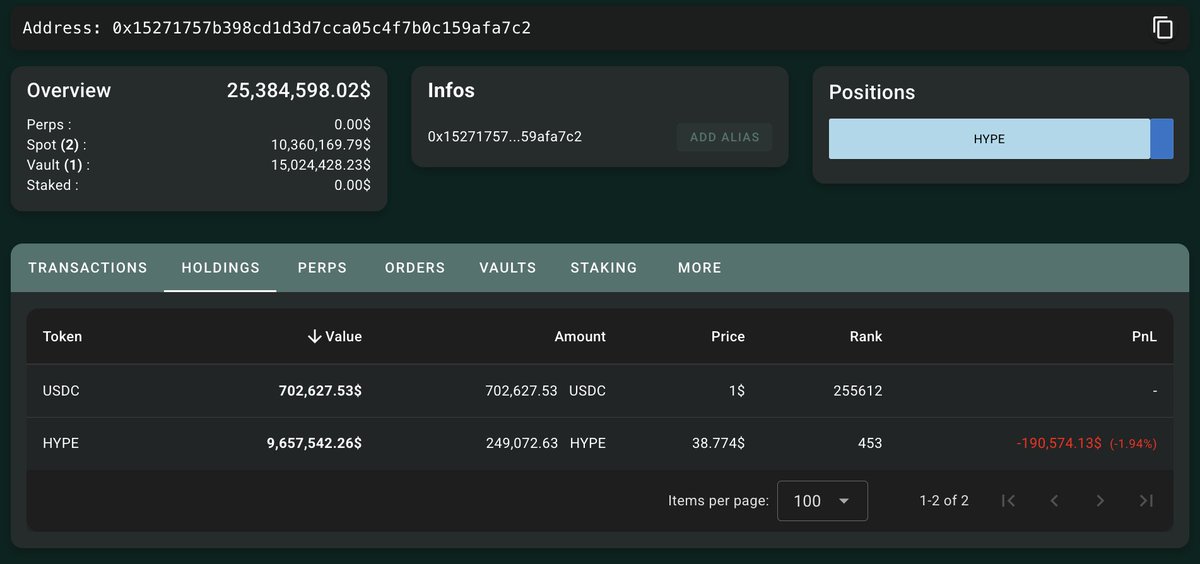Select the Orders tab
Viewport: 1200px width, 564px height.
(415, 268)
